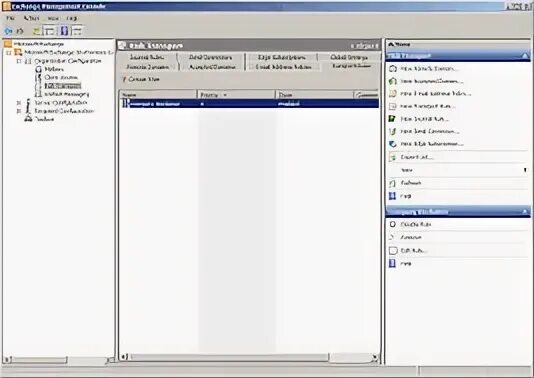534x378 pixels.
Task: Click the Forward arrow toolbar icon
Action: [20, 31]
